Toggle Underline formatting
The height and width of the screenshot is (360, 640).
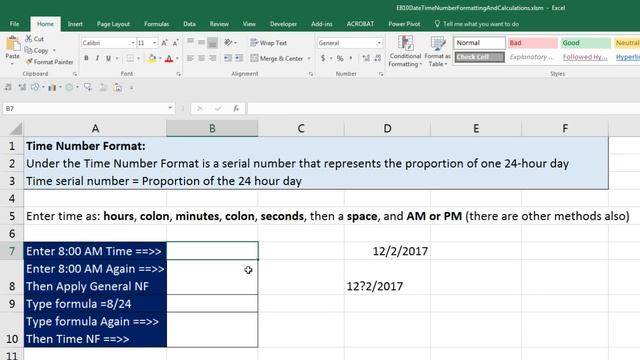[109, 58]
